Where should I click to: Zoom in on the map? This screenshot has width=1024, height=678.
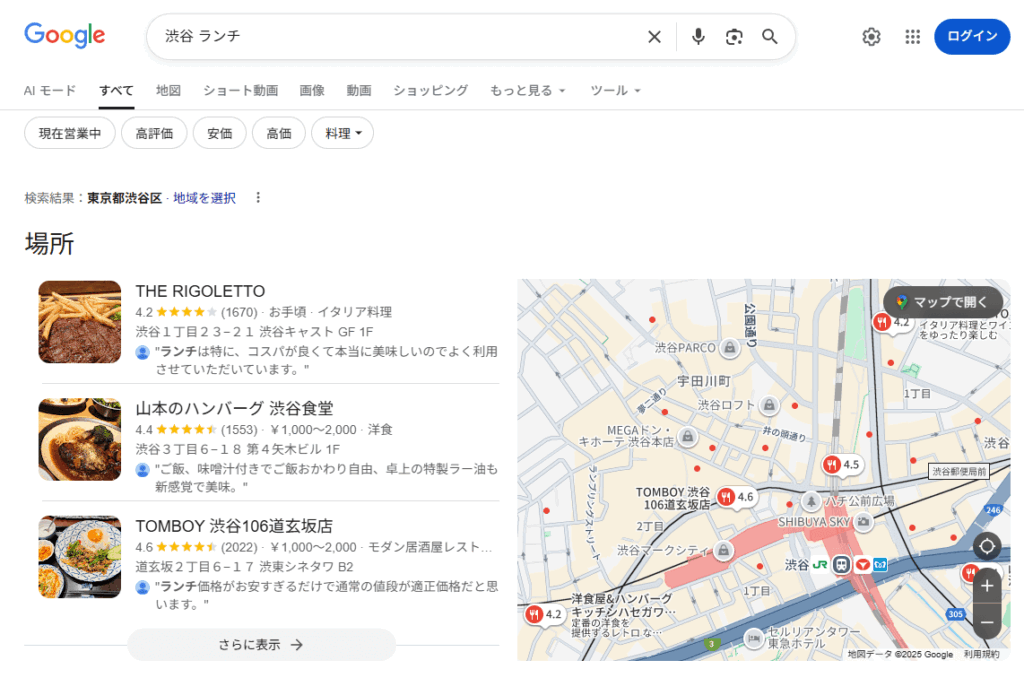(x=986, y=585)
